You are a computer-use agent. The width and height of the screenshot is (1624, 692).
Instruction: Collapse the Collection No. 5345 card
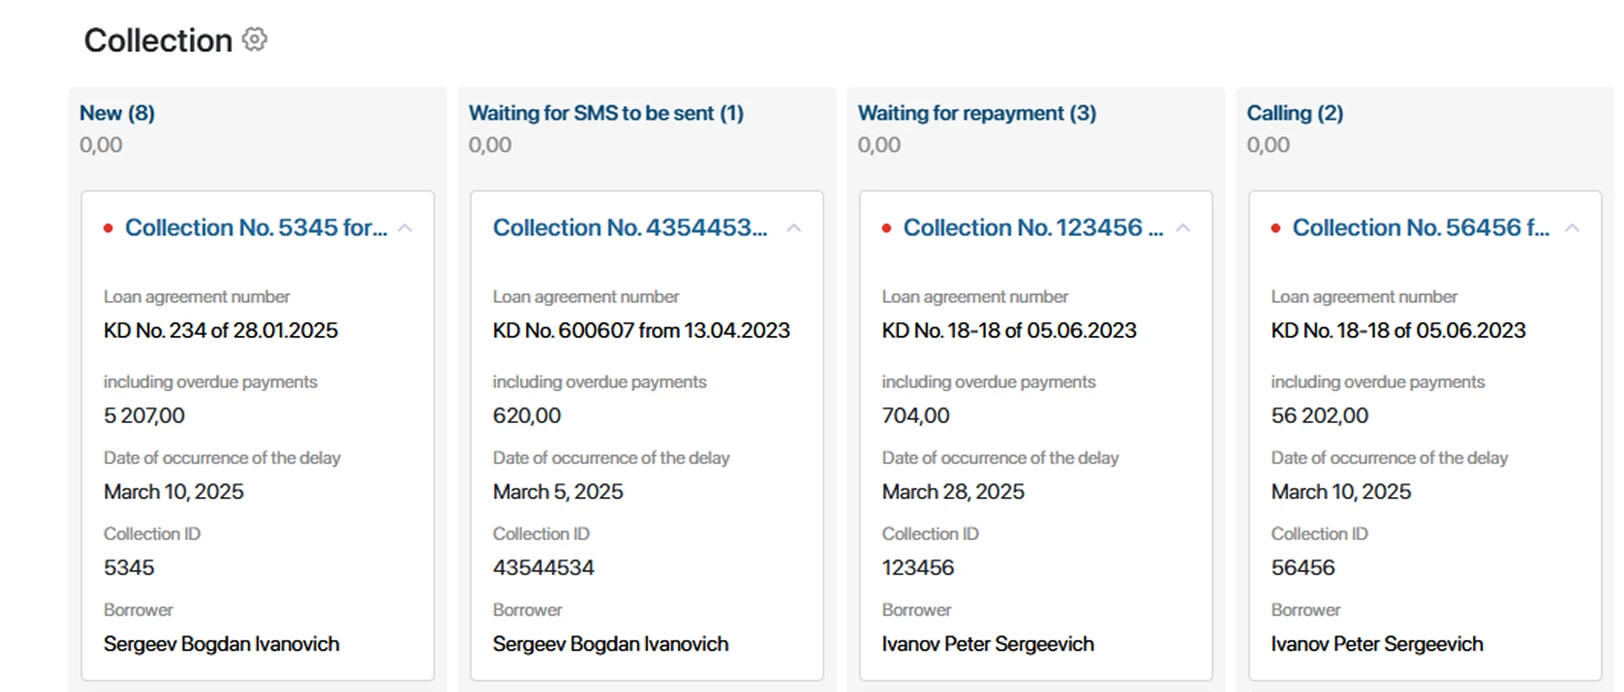tap(405, 228)
